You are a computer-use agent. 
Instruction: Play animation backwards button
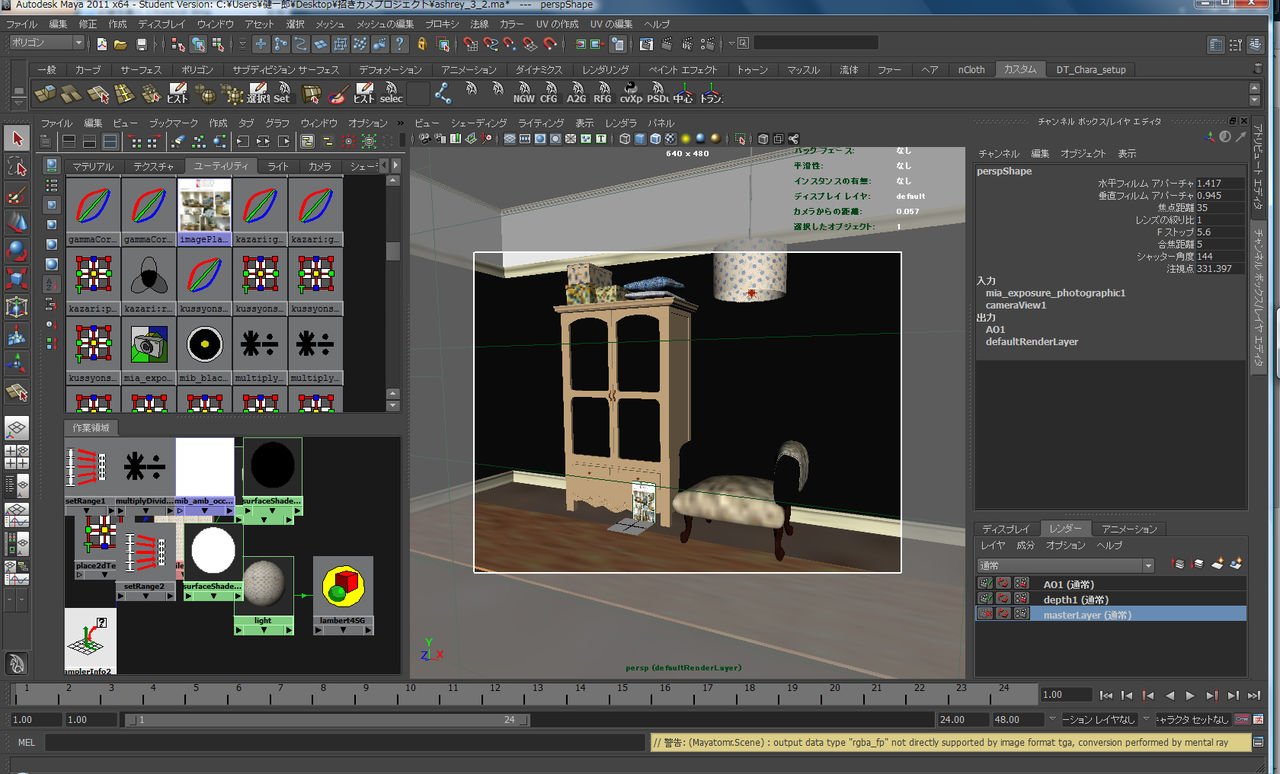click(x=1169, y=695)
